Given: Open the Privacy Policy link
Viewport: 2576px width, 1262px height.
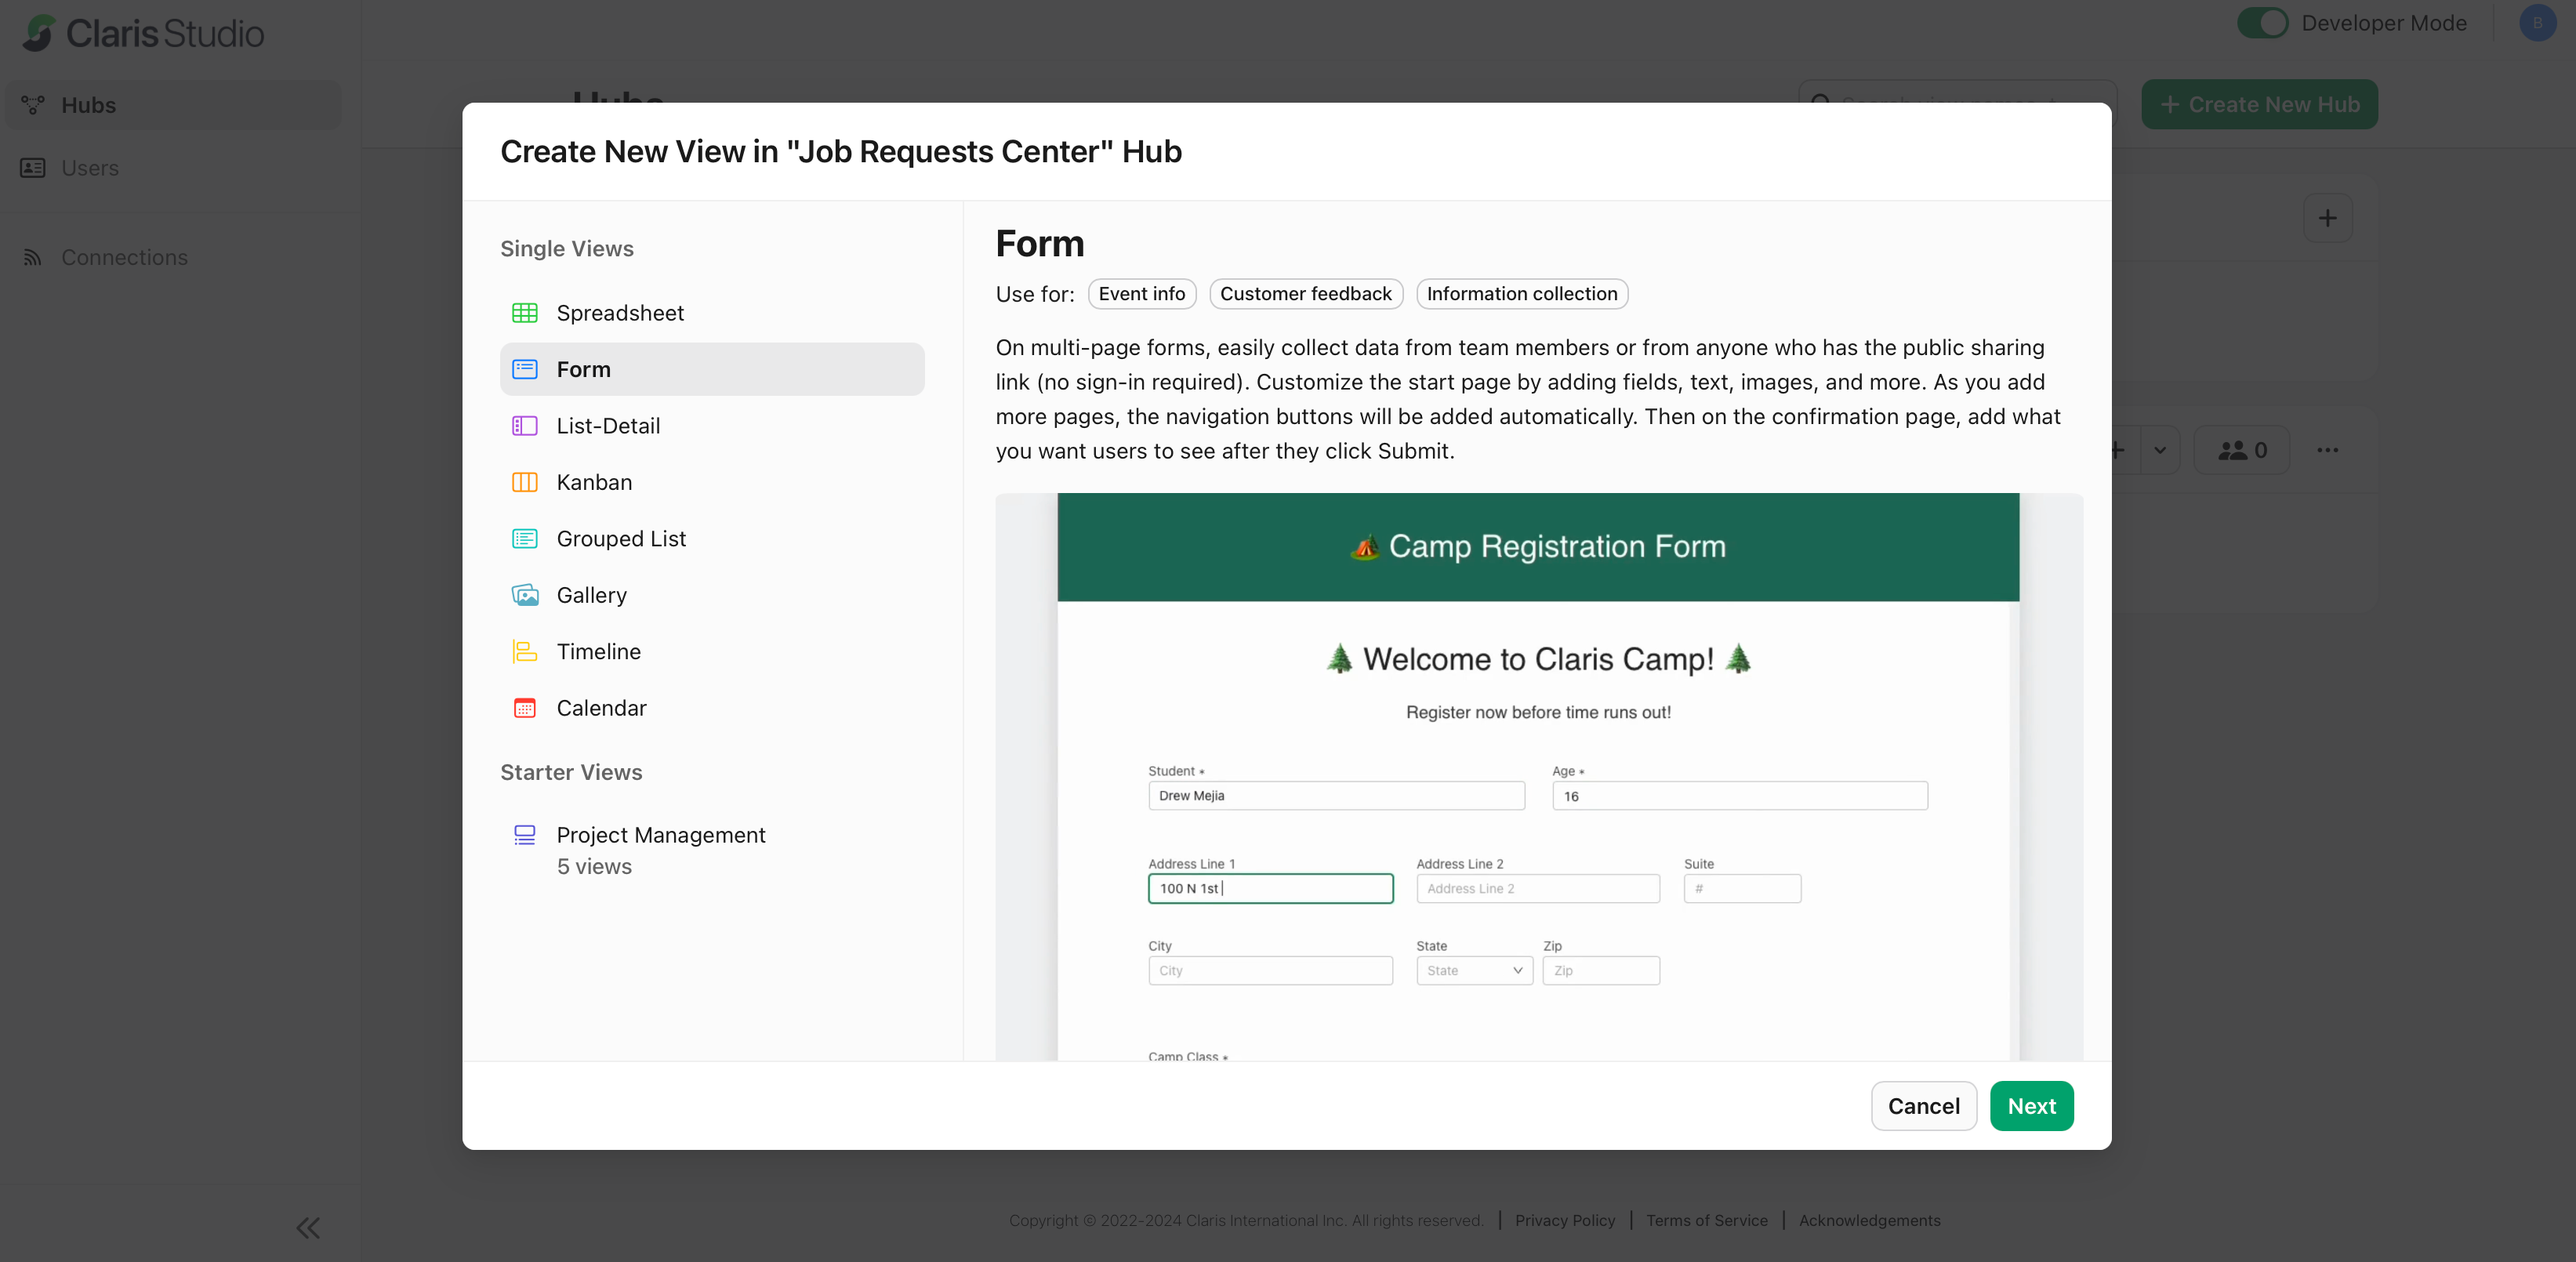Looking at the screenshot, I should (1564, 1220).
